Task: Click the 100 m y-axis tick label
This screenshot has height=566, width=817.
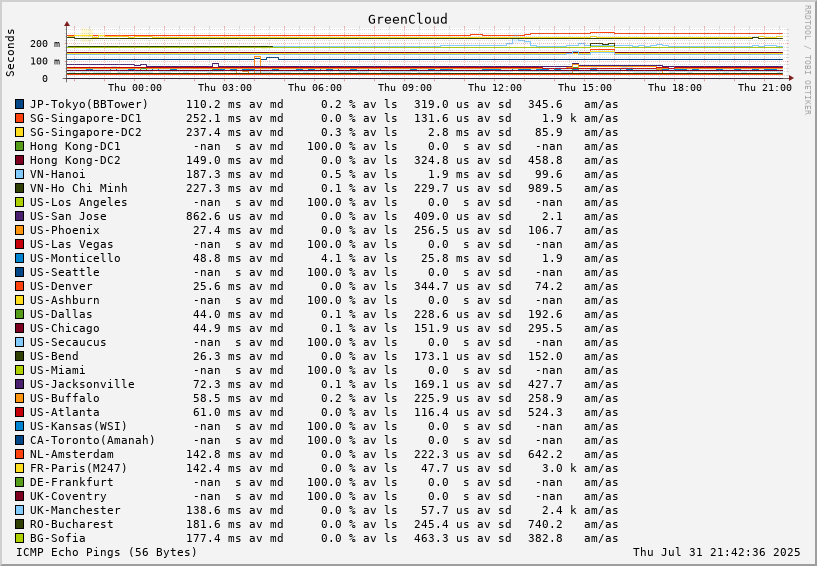Action: 45,61
